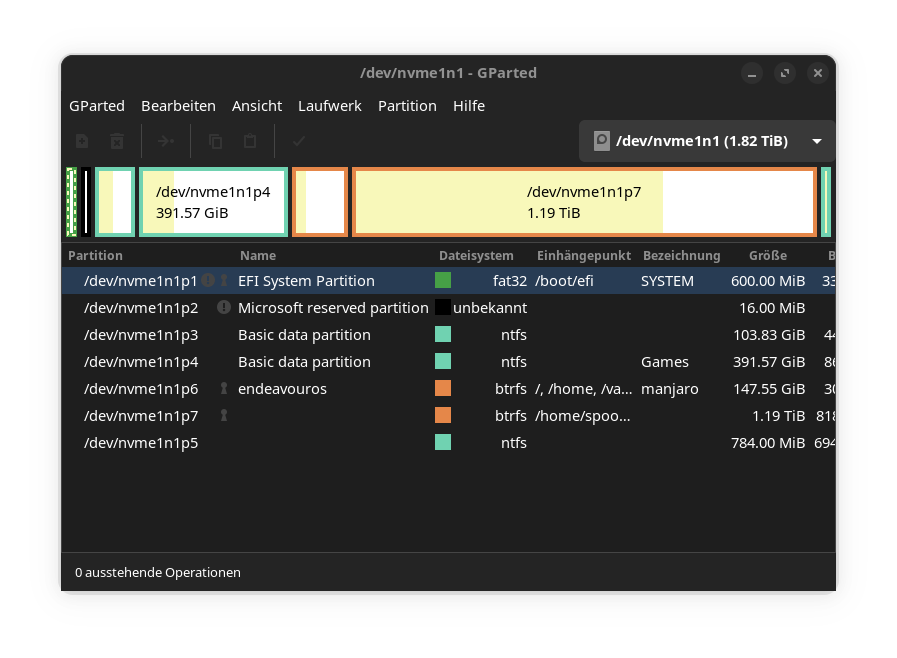Open the Bearbeiten menu
Screen dimensions: 897x658
178,106
